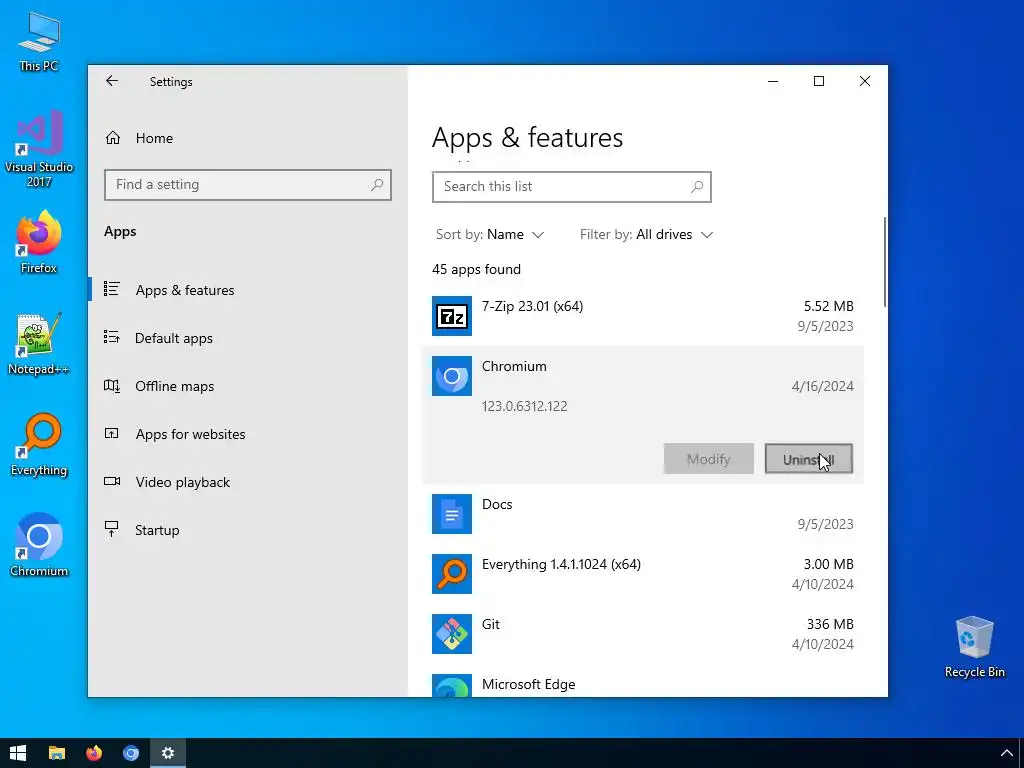Open the Windows Start menu

[x=18, y=753]
